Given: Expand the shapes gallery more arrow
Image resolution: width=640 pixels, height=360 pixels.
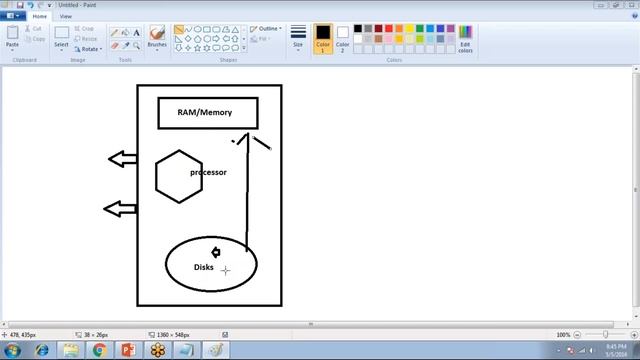Looking at the screenshot, I should [244, 48].
